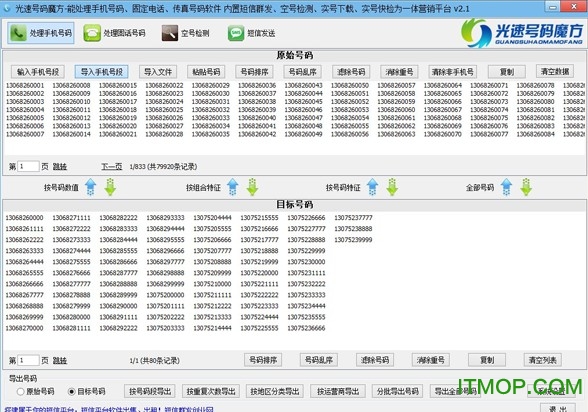Click the green down arrow beside 按号码数值
This screenshot has width=588, height=412.
click(x=110, y=187)
